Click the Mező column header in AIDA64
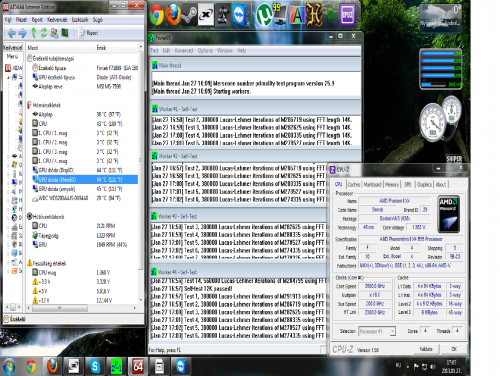 click(60, 48)
